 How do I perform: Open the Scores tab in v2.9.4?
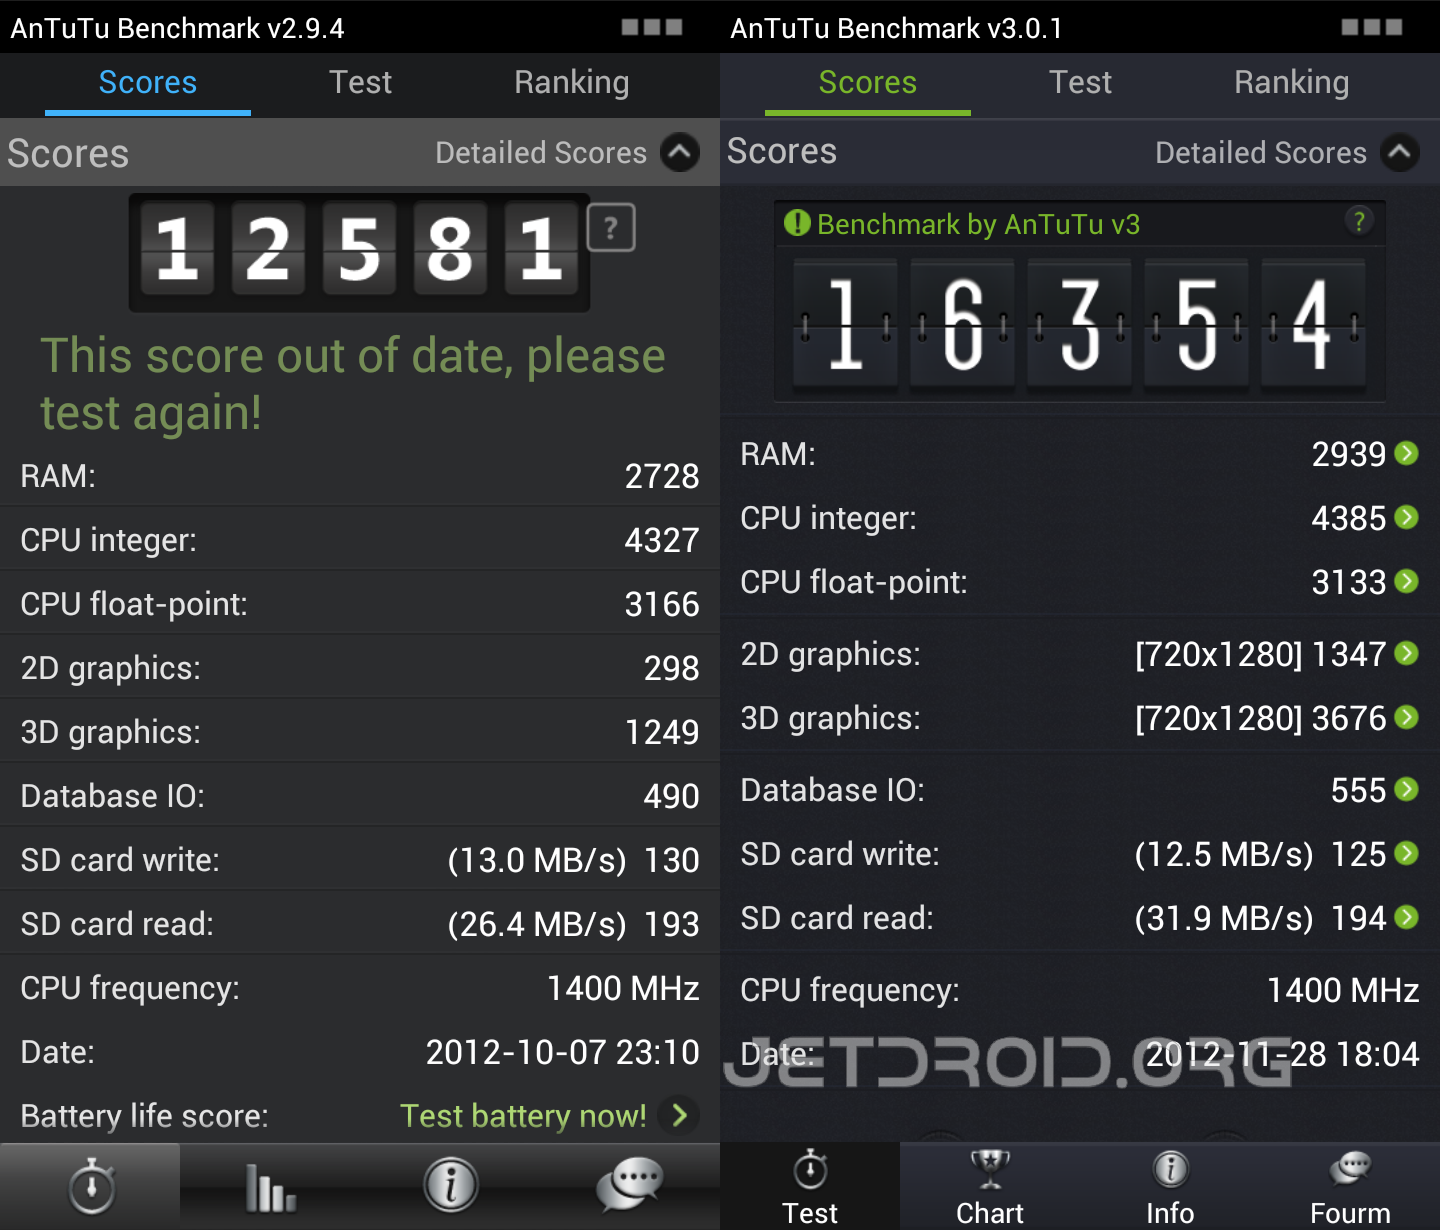(x=148, y=83)
